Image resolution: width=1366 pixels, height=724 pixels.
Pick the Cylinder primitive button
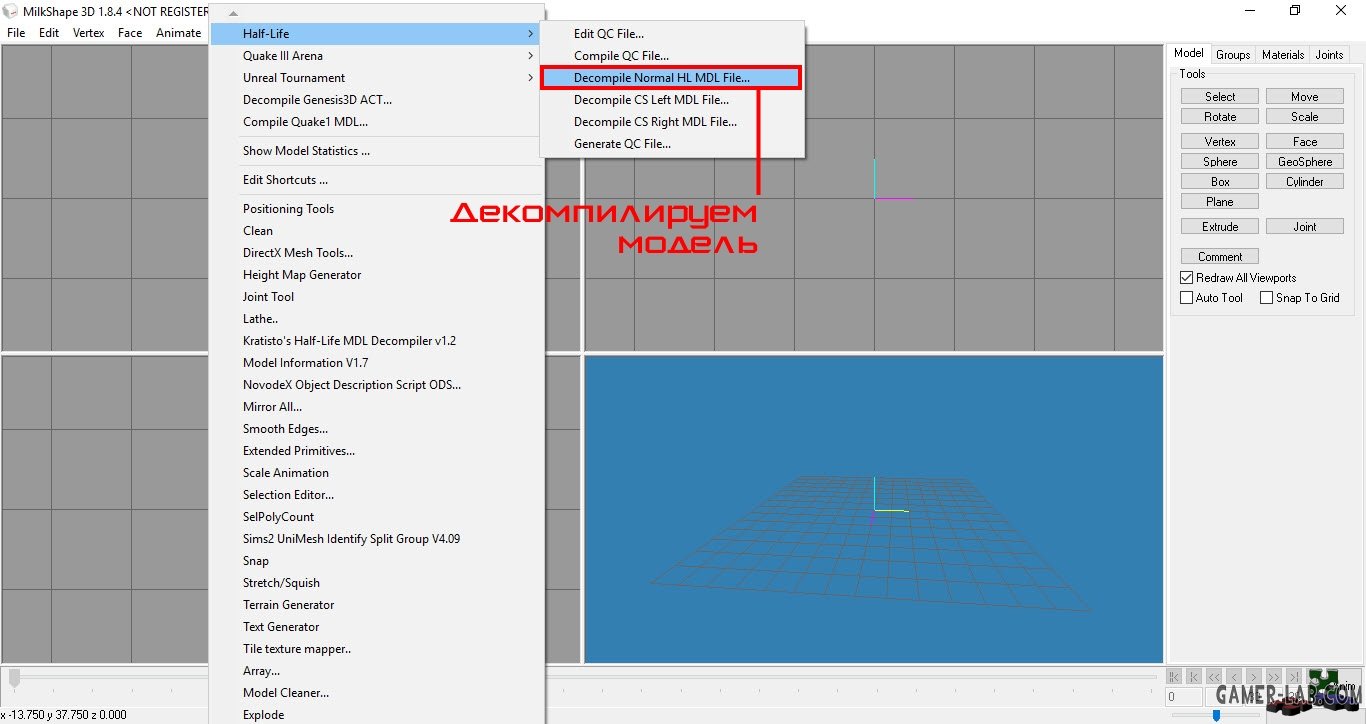click(1305, 182)
